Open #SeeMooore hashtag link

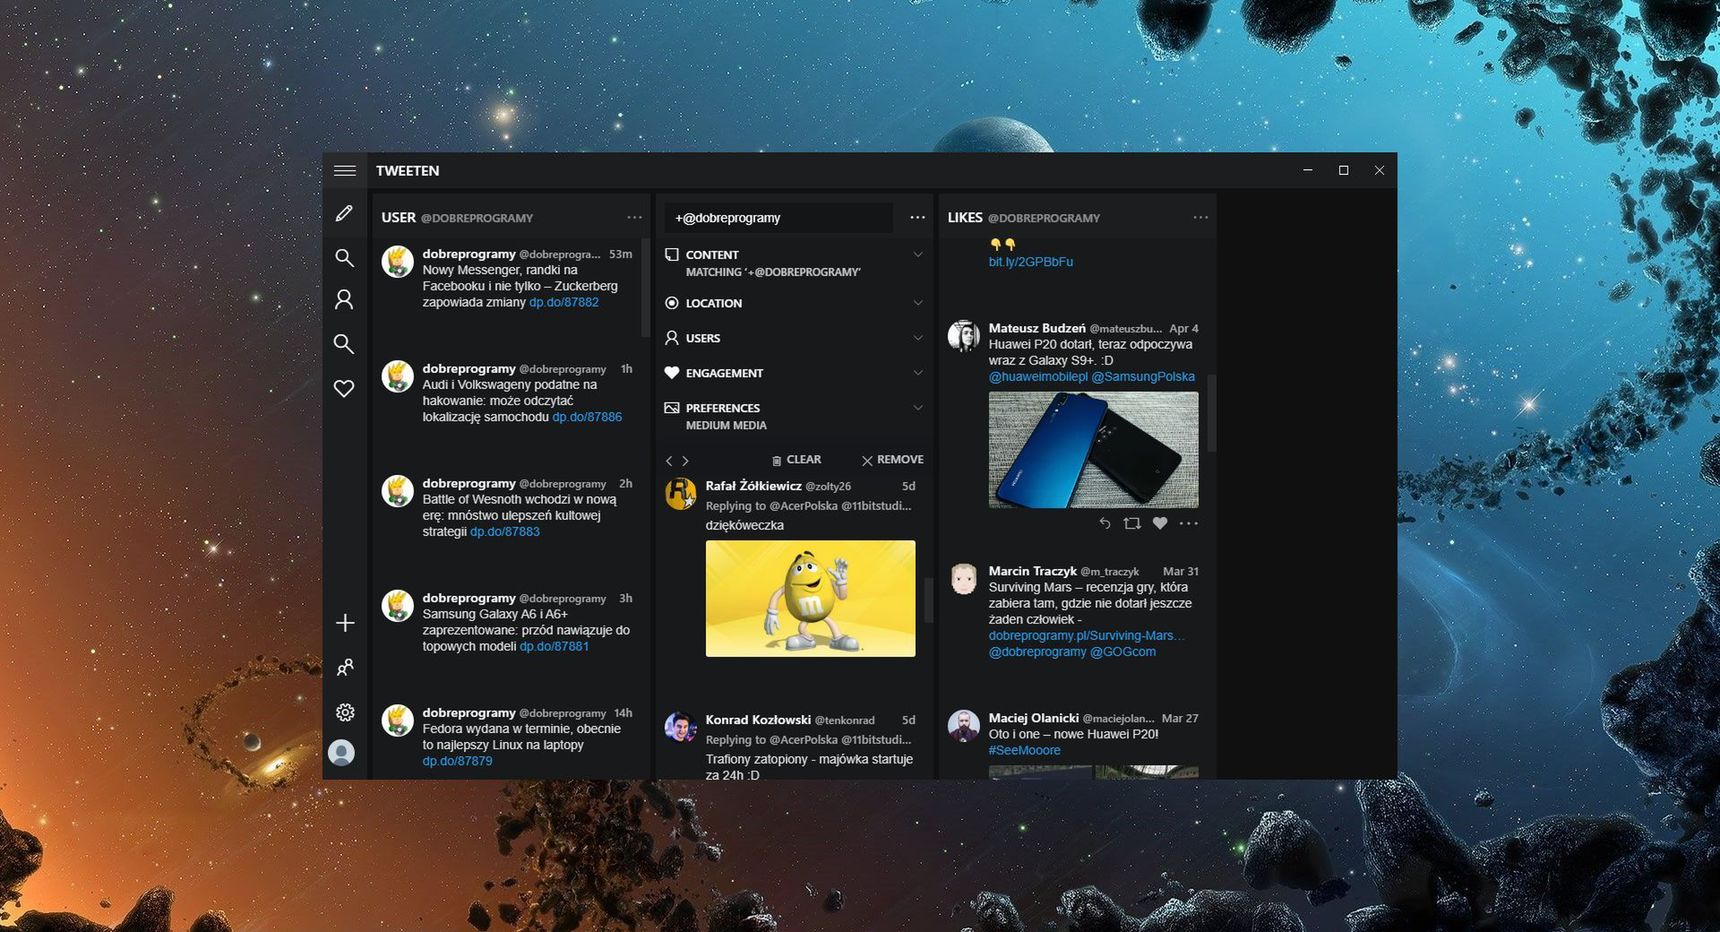(1024, 750)
